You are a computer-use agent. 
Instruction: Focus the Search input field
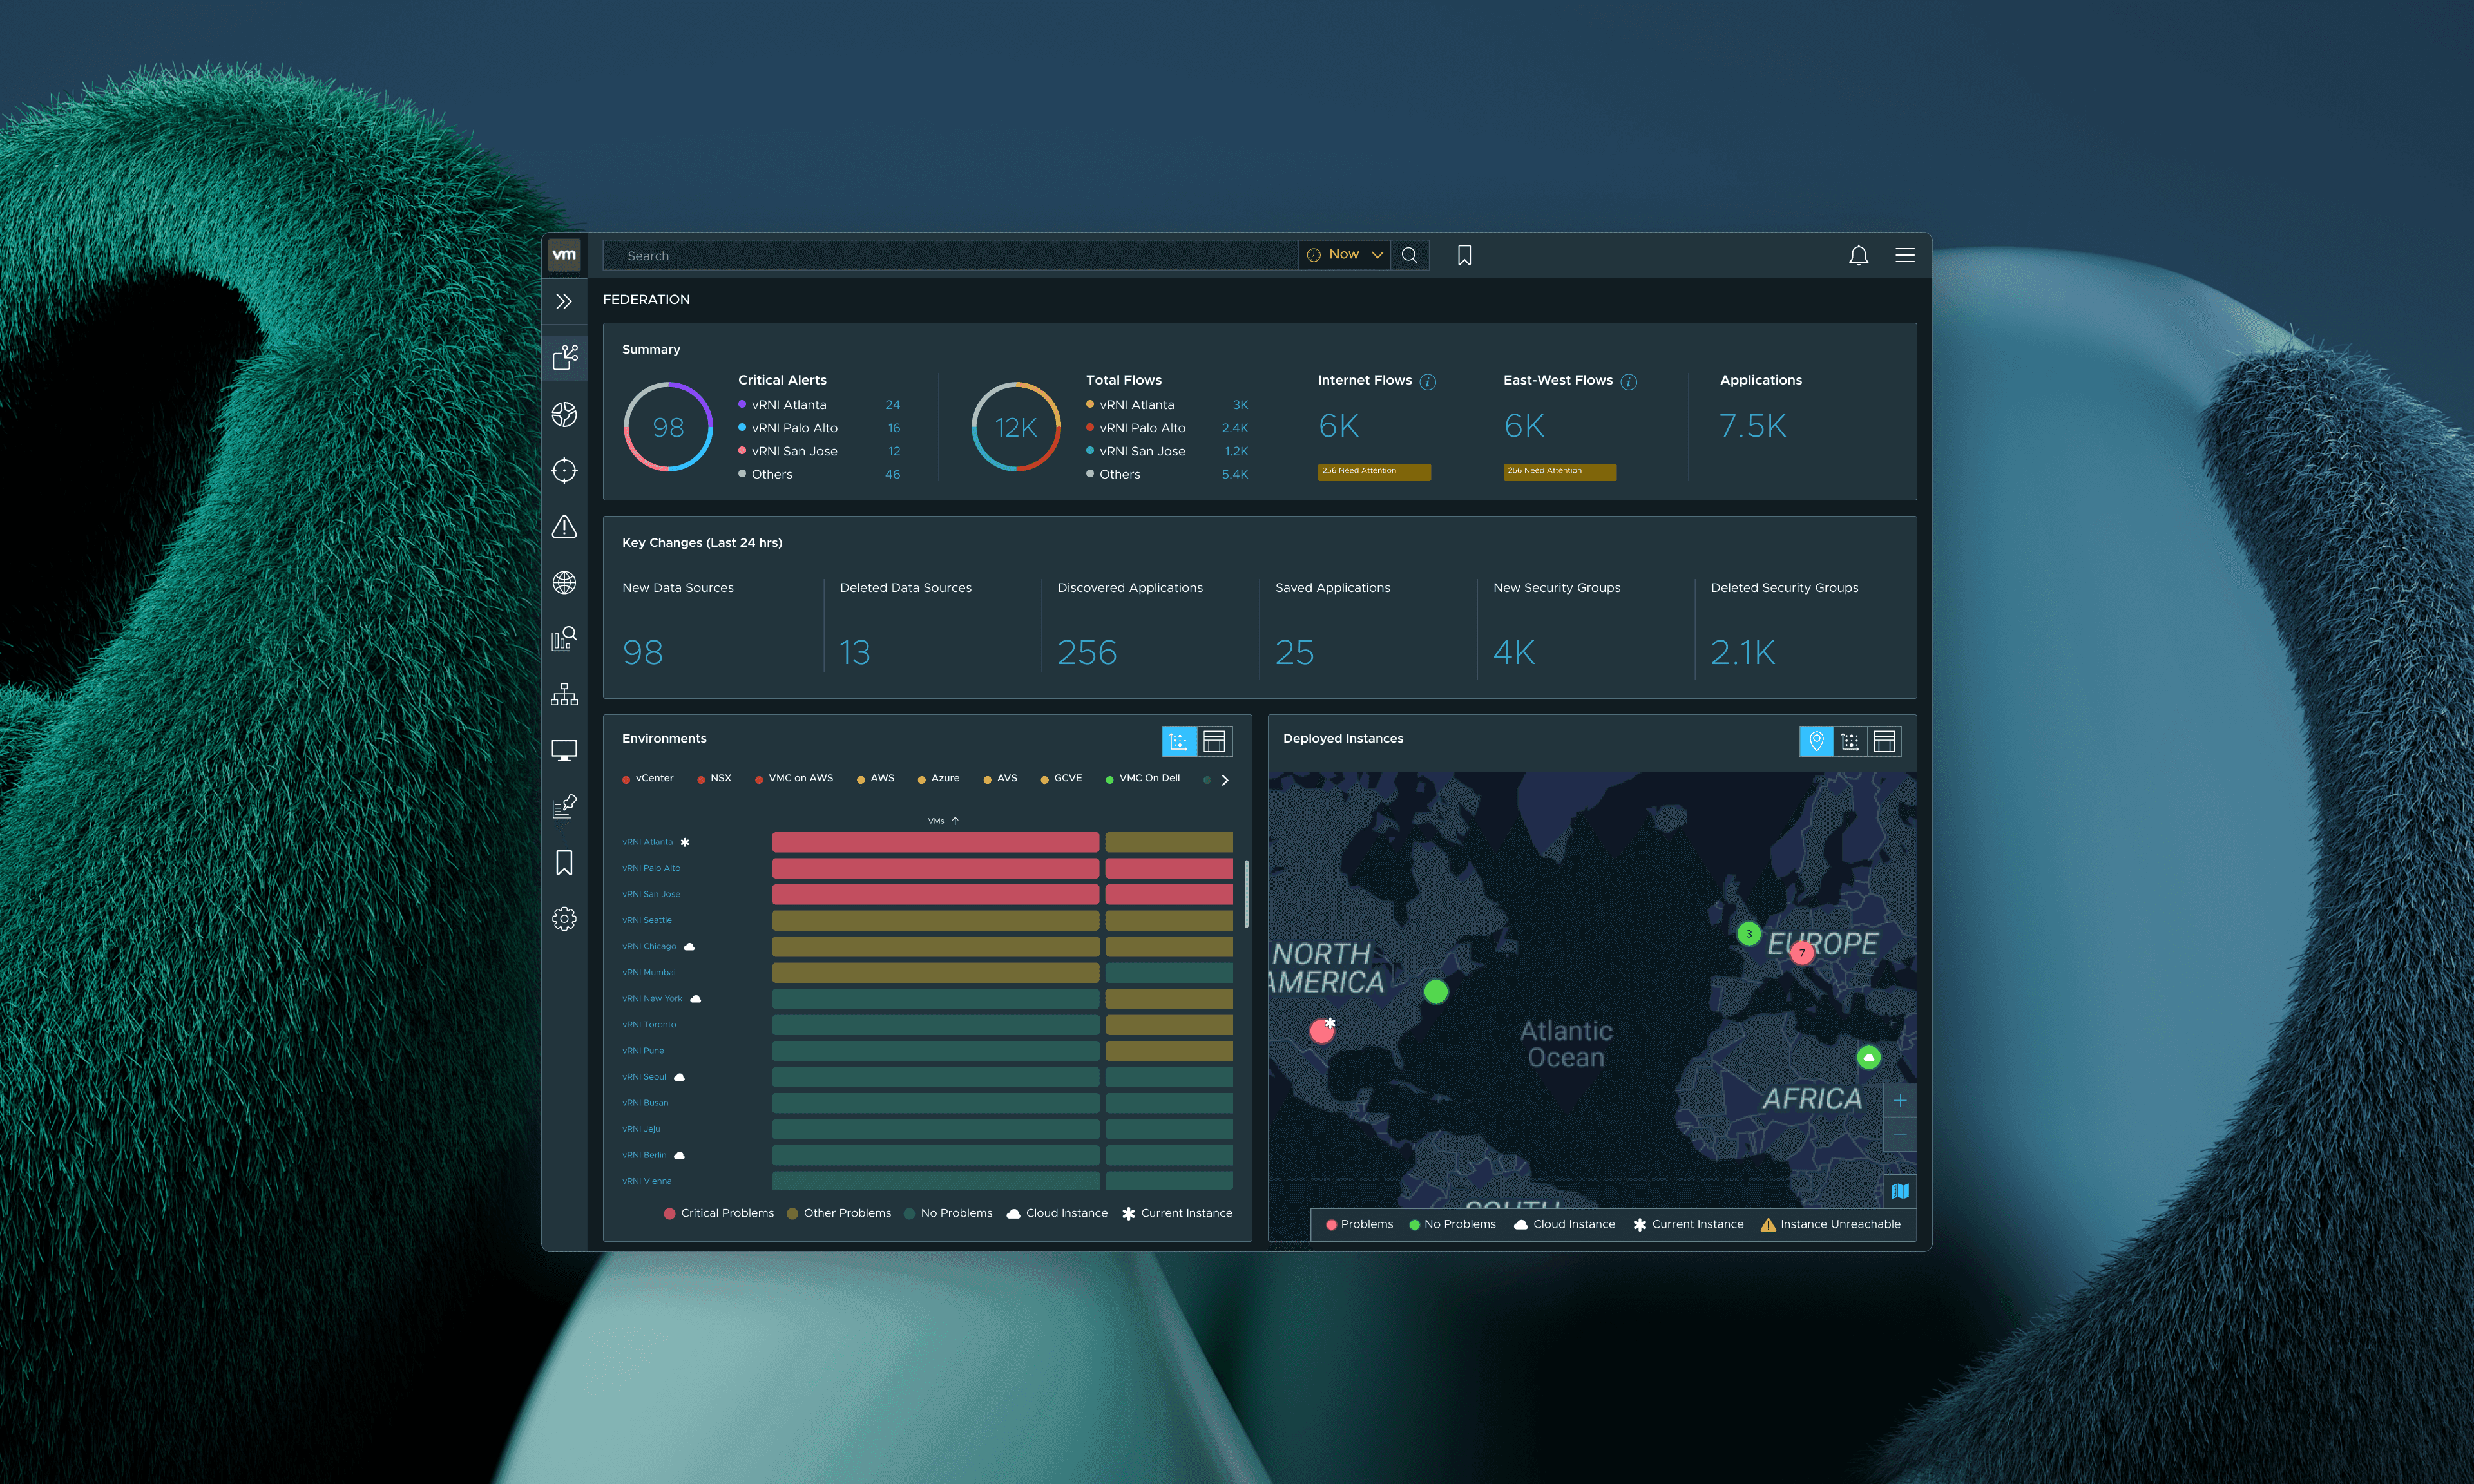point(950,255)
